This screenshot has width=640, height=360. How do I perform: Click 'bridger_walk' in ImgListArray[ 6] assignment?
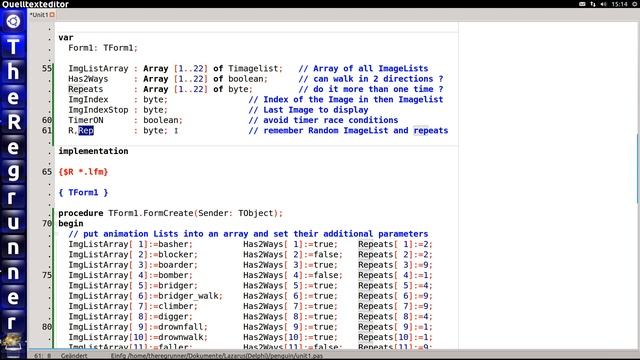pos(188,296)
